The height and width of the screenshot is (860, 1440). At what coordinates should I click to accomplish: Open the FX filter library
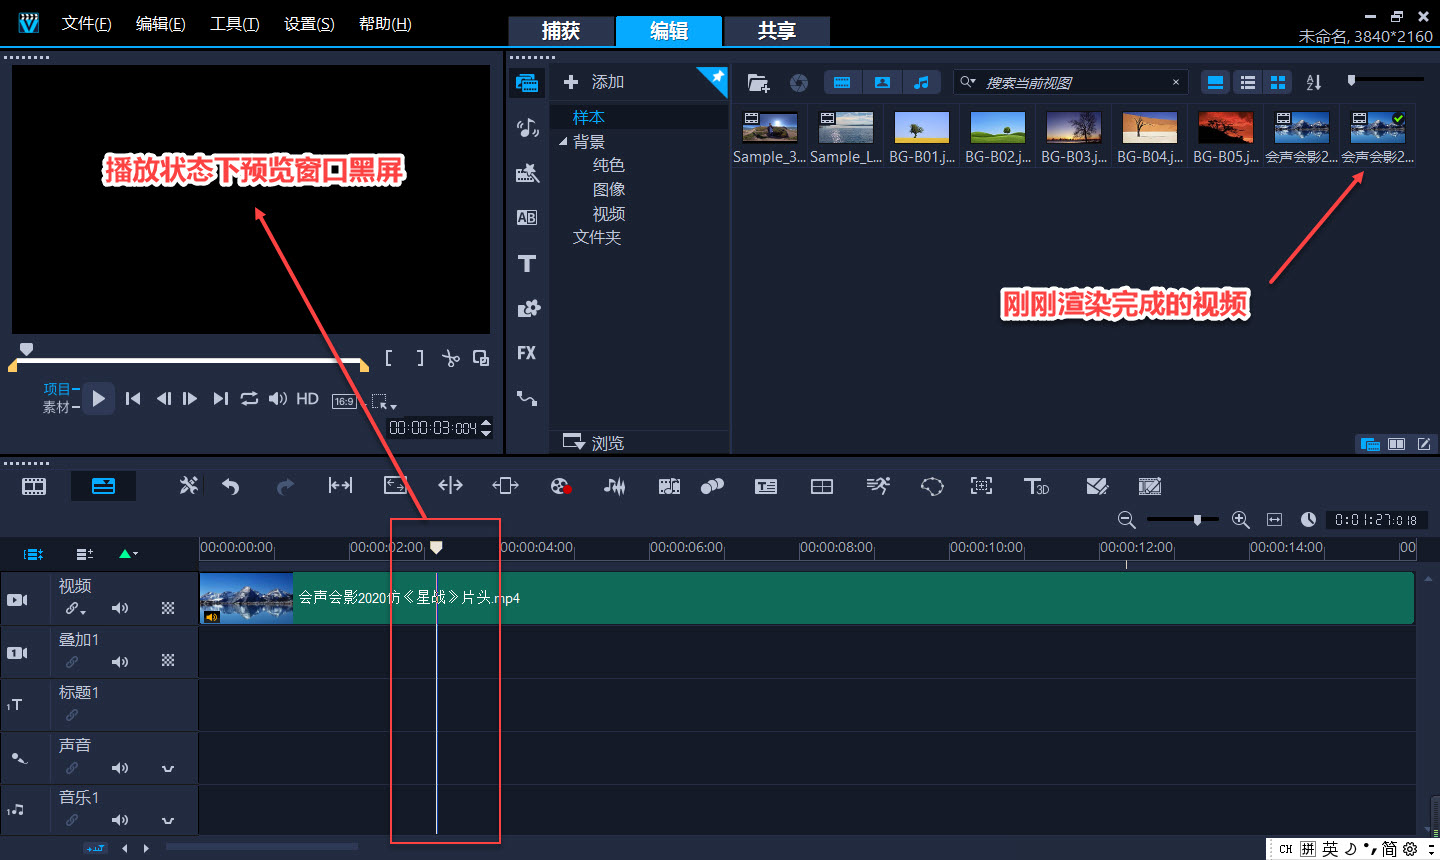tap(527, 353)
